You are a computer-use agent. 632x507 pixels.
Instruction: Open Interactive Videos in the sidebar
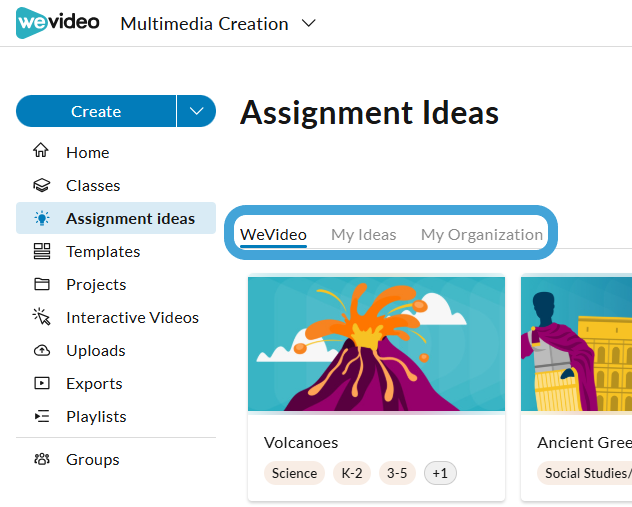pyautogui.click(x=116, y=318)
